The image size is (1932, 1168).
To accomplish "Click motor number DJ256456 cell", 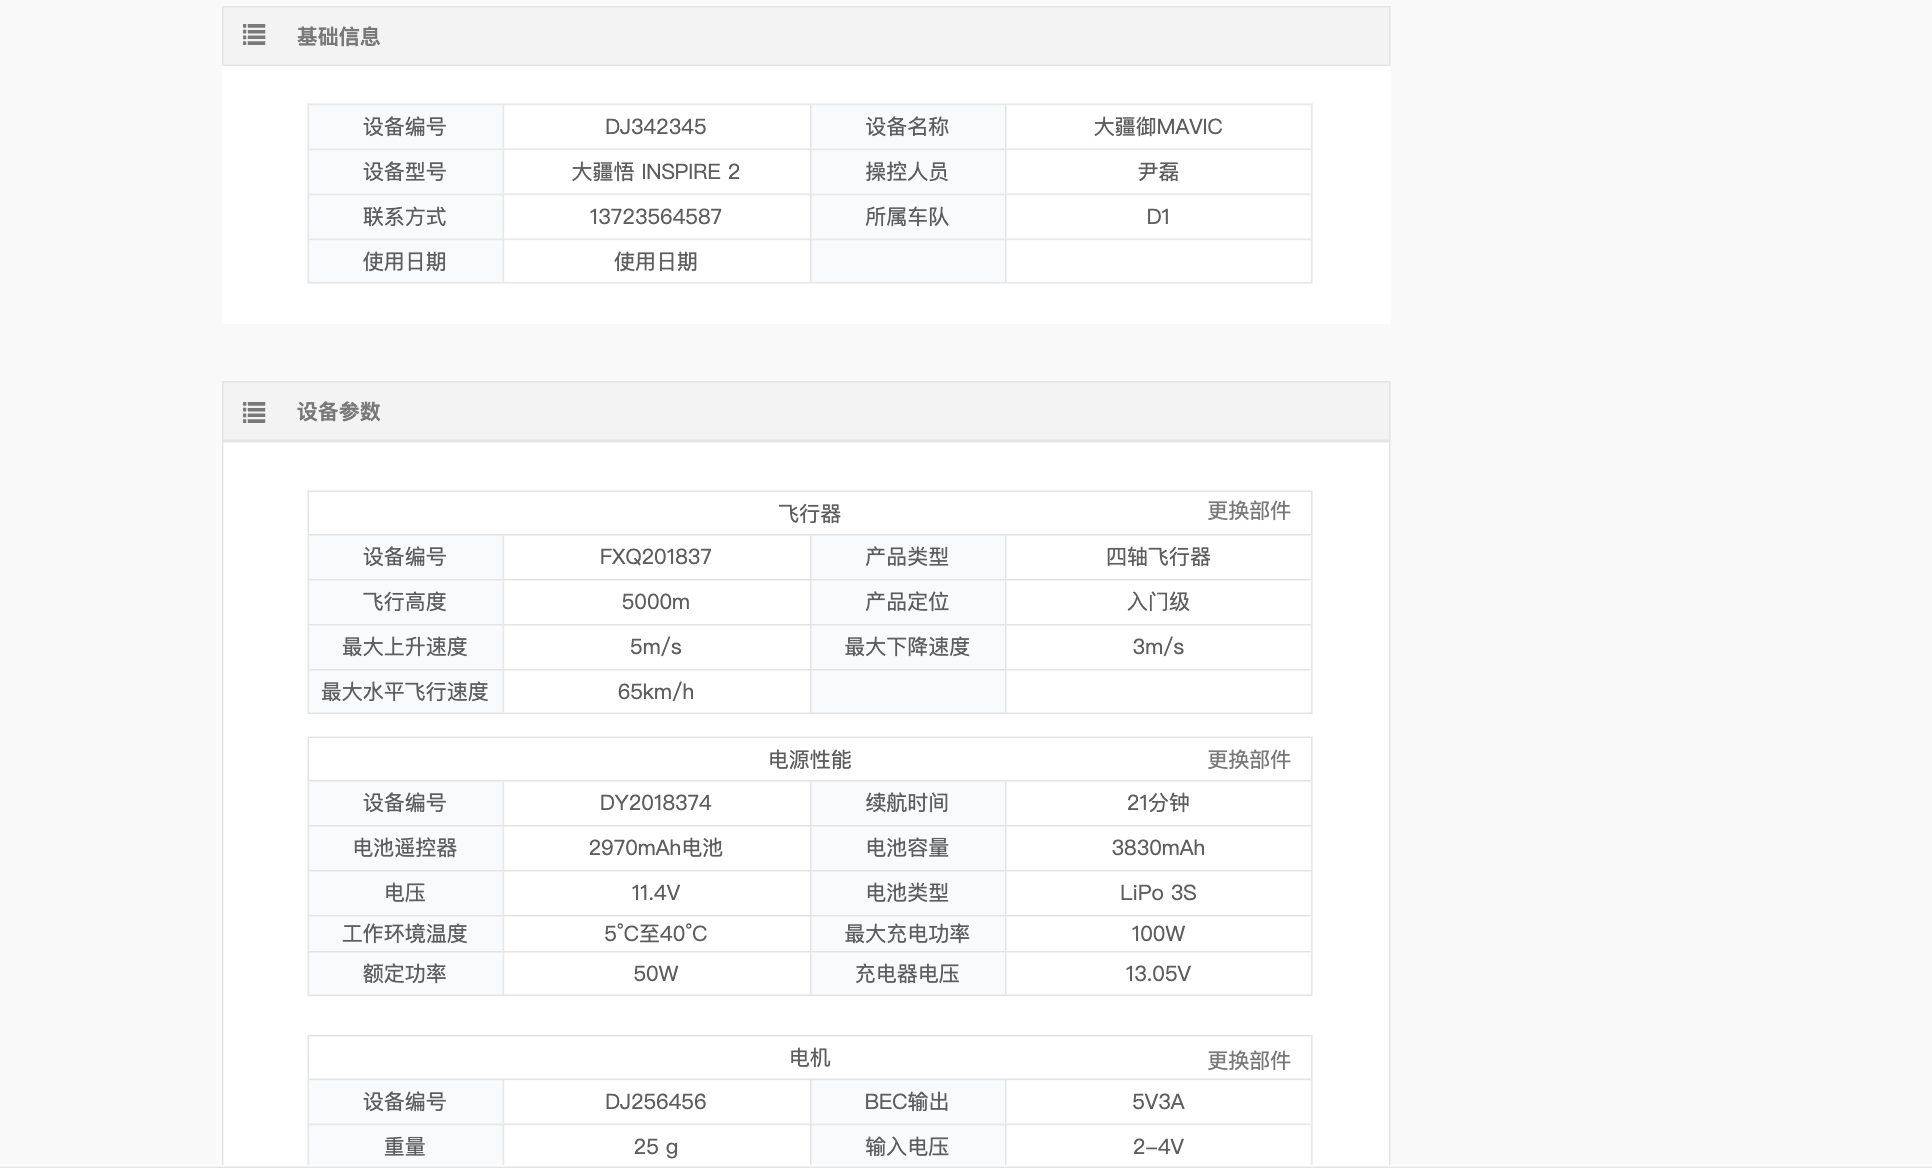I will point(655,1102).
